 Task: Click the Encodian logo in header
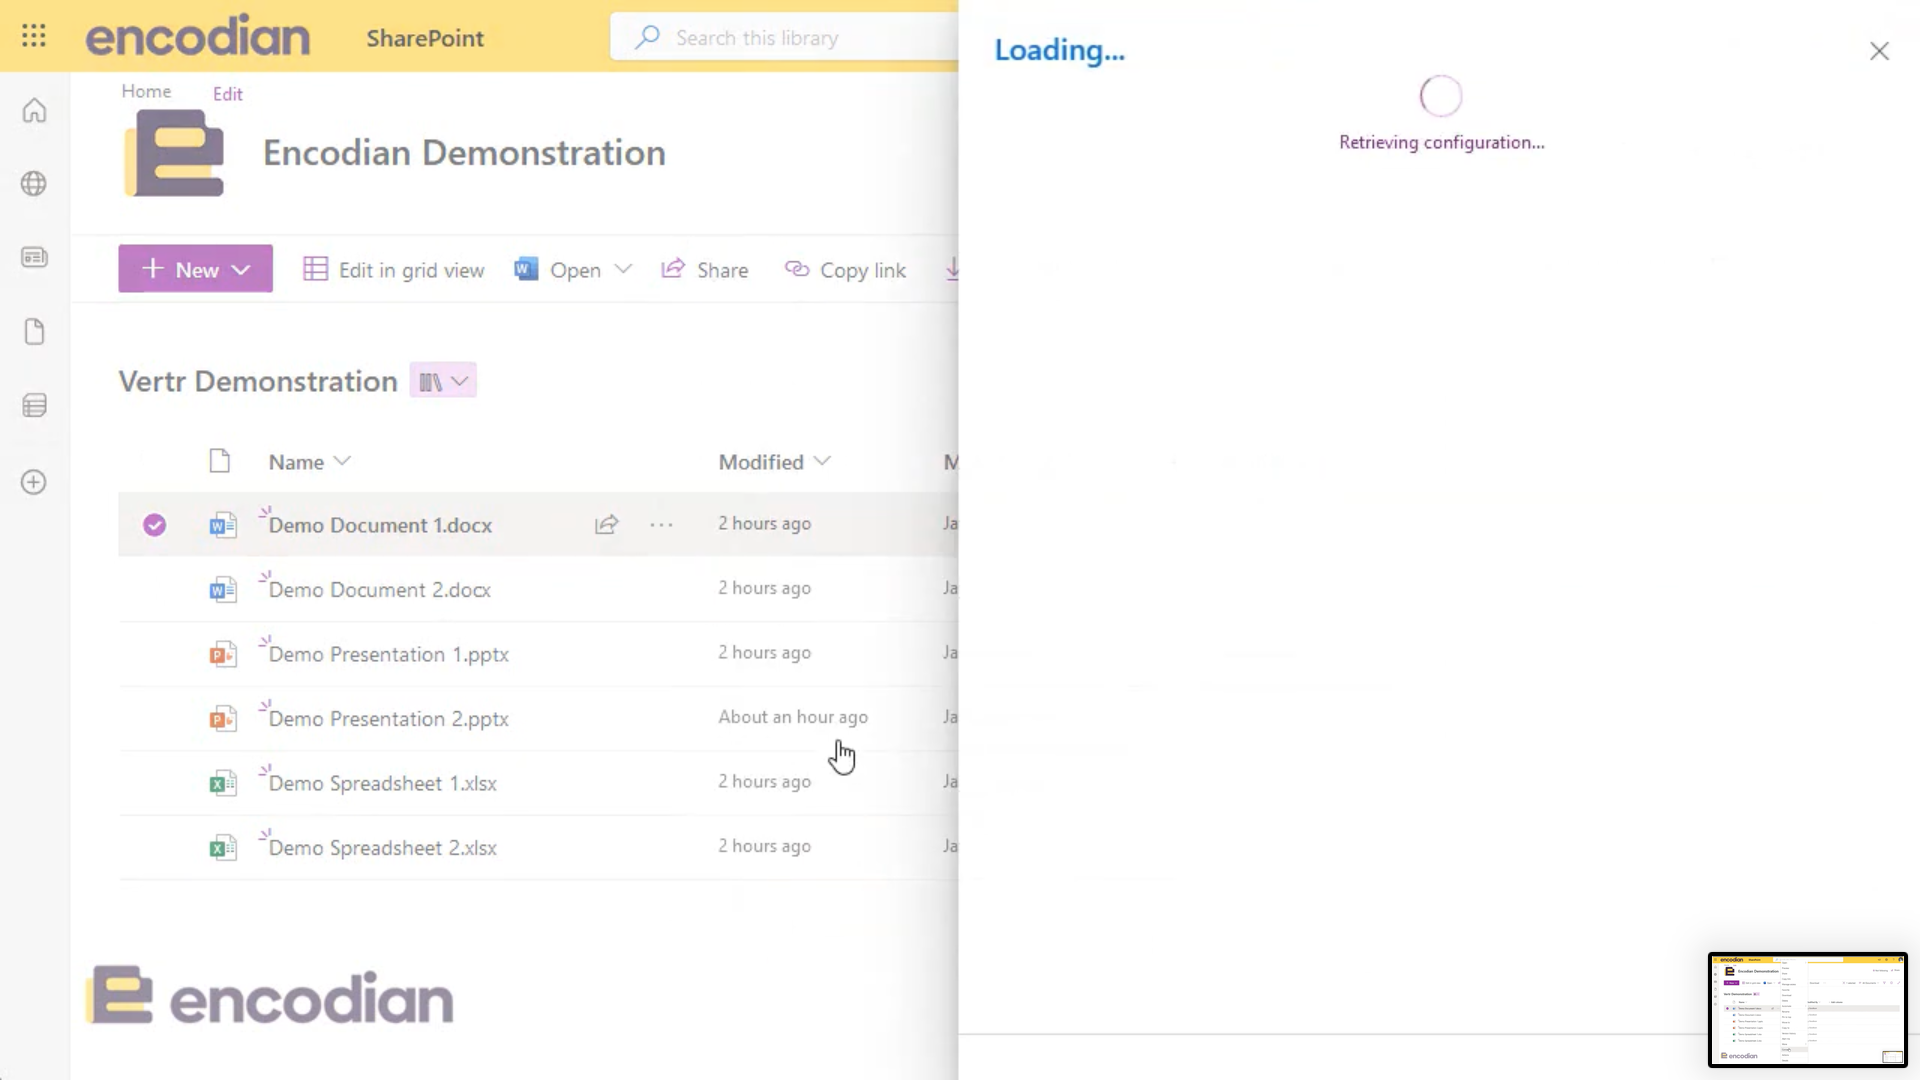(x=198, y=36)
